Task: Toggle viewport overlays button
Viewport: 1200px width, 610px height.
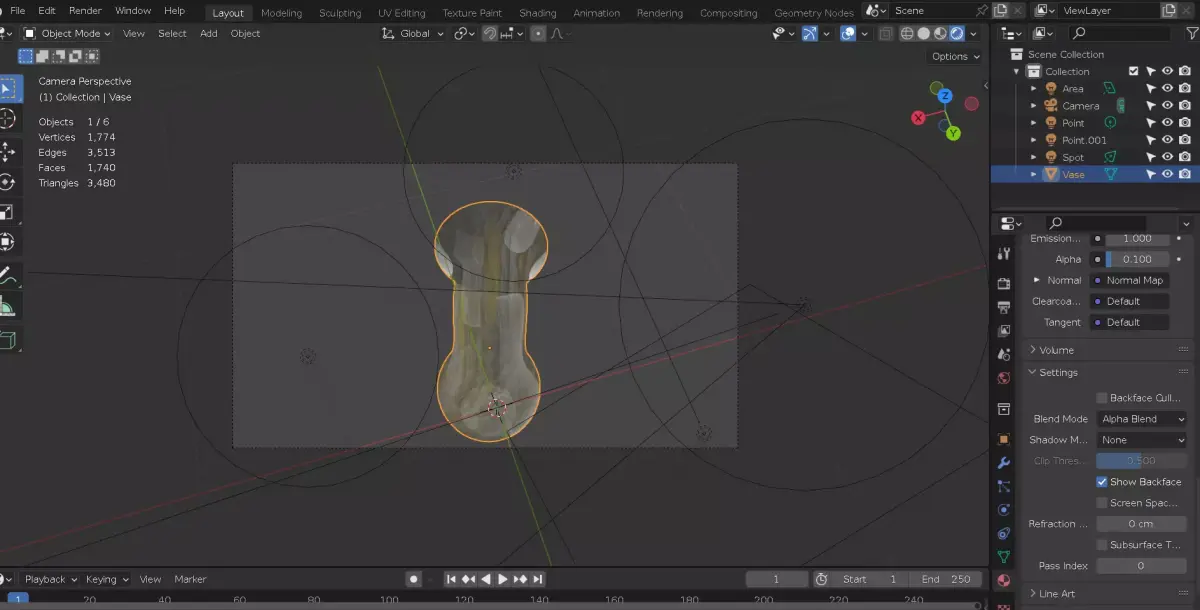Action: coord(848,33)
